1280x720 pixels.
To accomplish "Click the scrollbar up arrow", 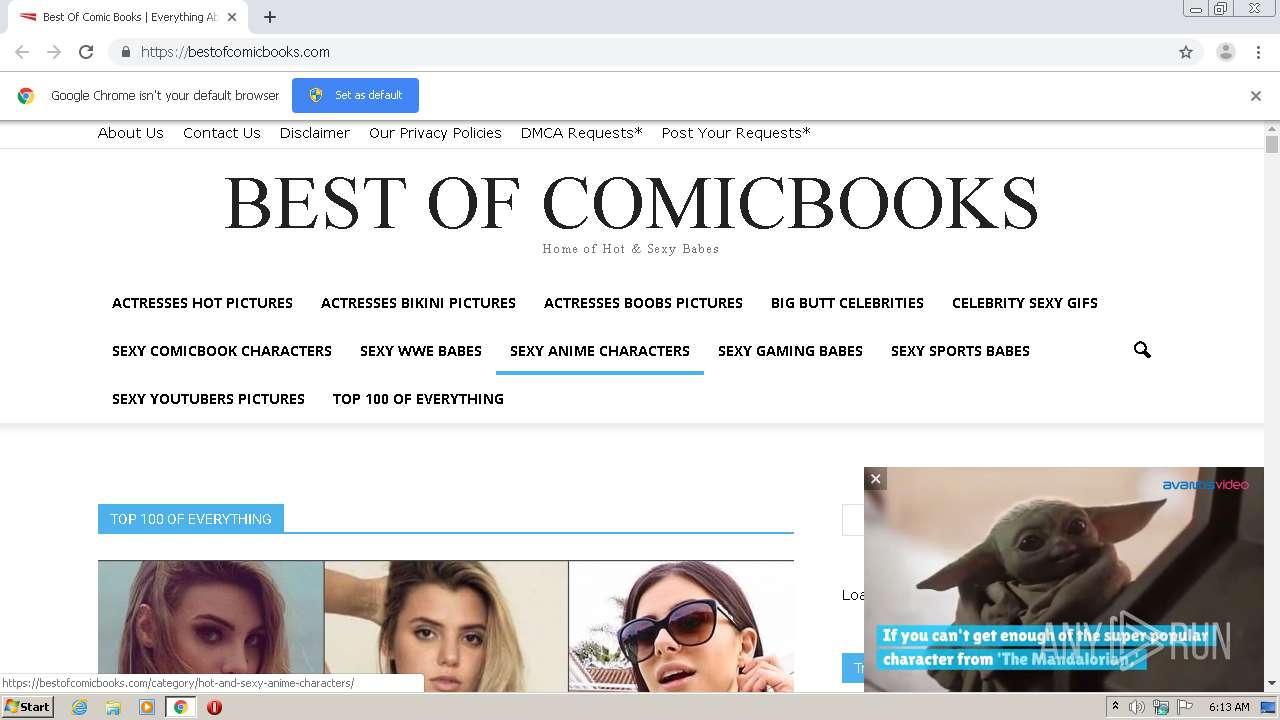I will (x=1272, y=129).
